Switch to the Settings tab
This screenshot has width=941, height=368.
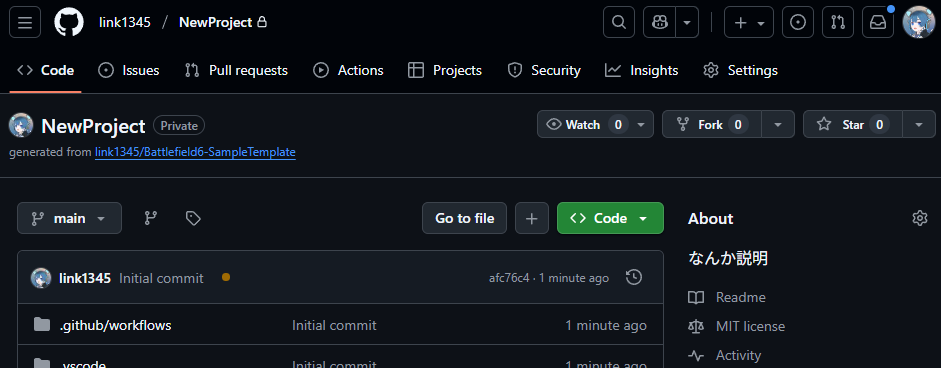point(741,70)
